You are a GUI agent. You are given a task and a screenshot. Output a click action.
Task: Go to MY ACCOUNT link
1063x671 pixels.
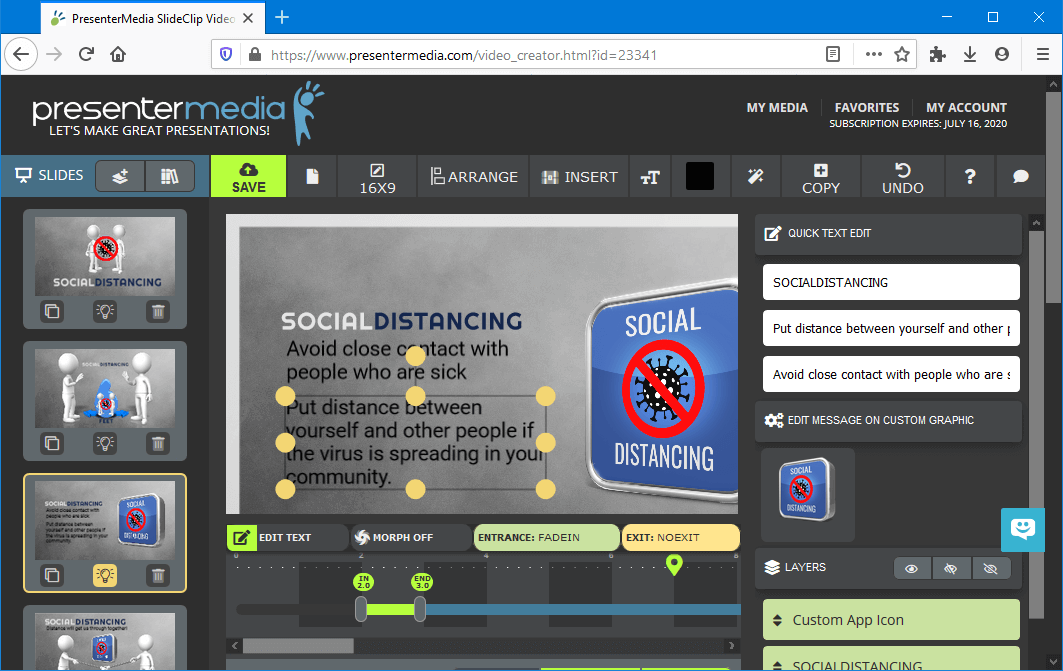(966, 107)
